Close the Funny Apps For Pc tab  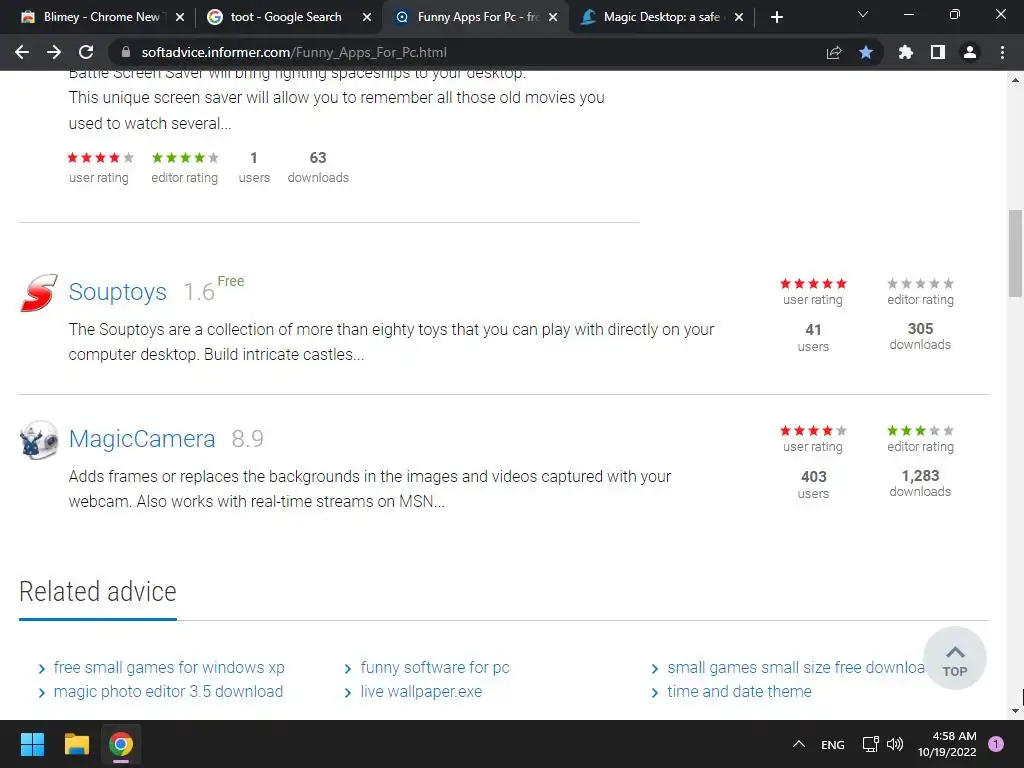(x=553, y=17)
